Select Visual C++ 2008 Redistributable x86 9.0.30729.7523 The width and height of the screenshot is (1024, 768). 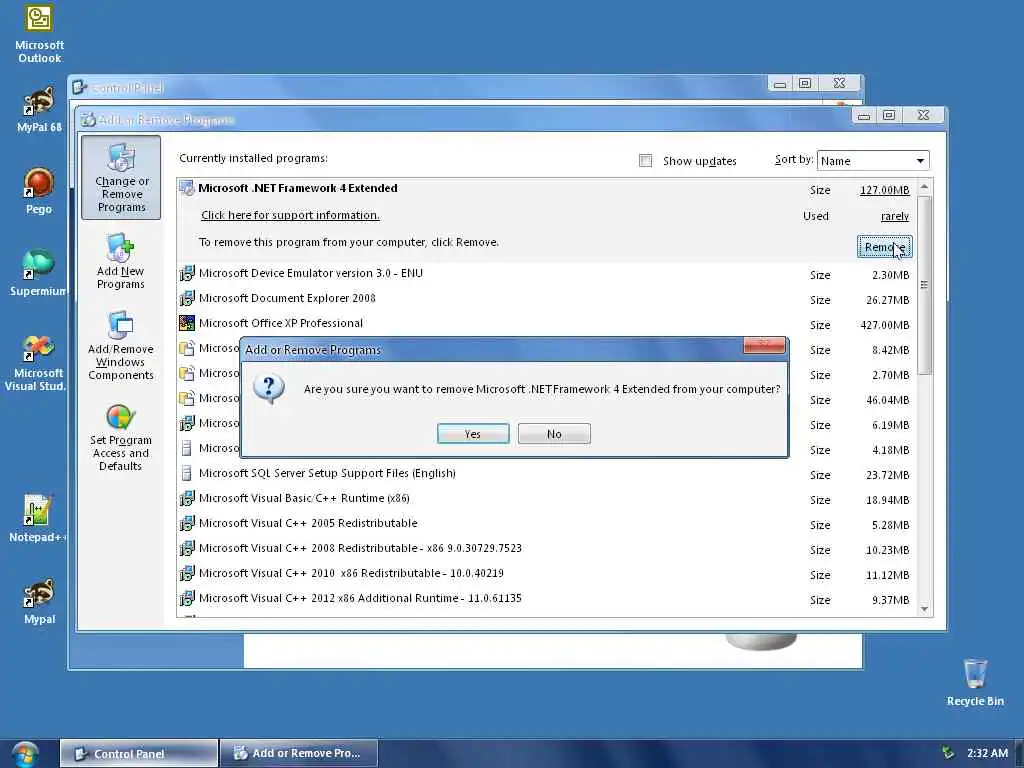546,549
